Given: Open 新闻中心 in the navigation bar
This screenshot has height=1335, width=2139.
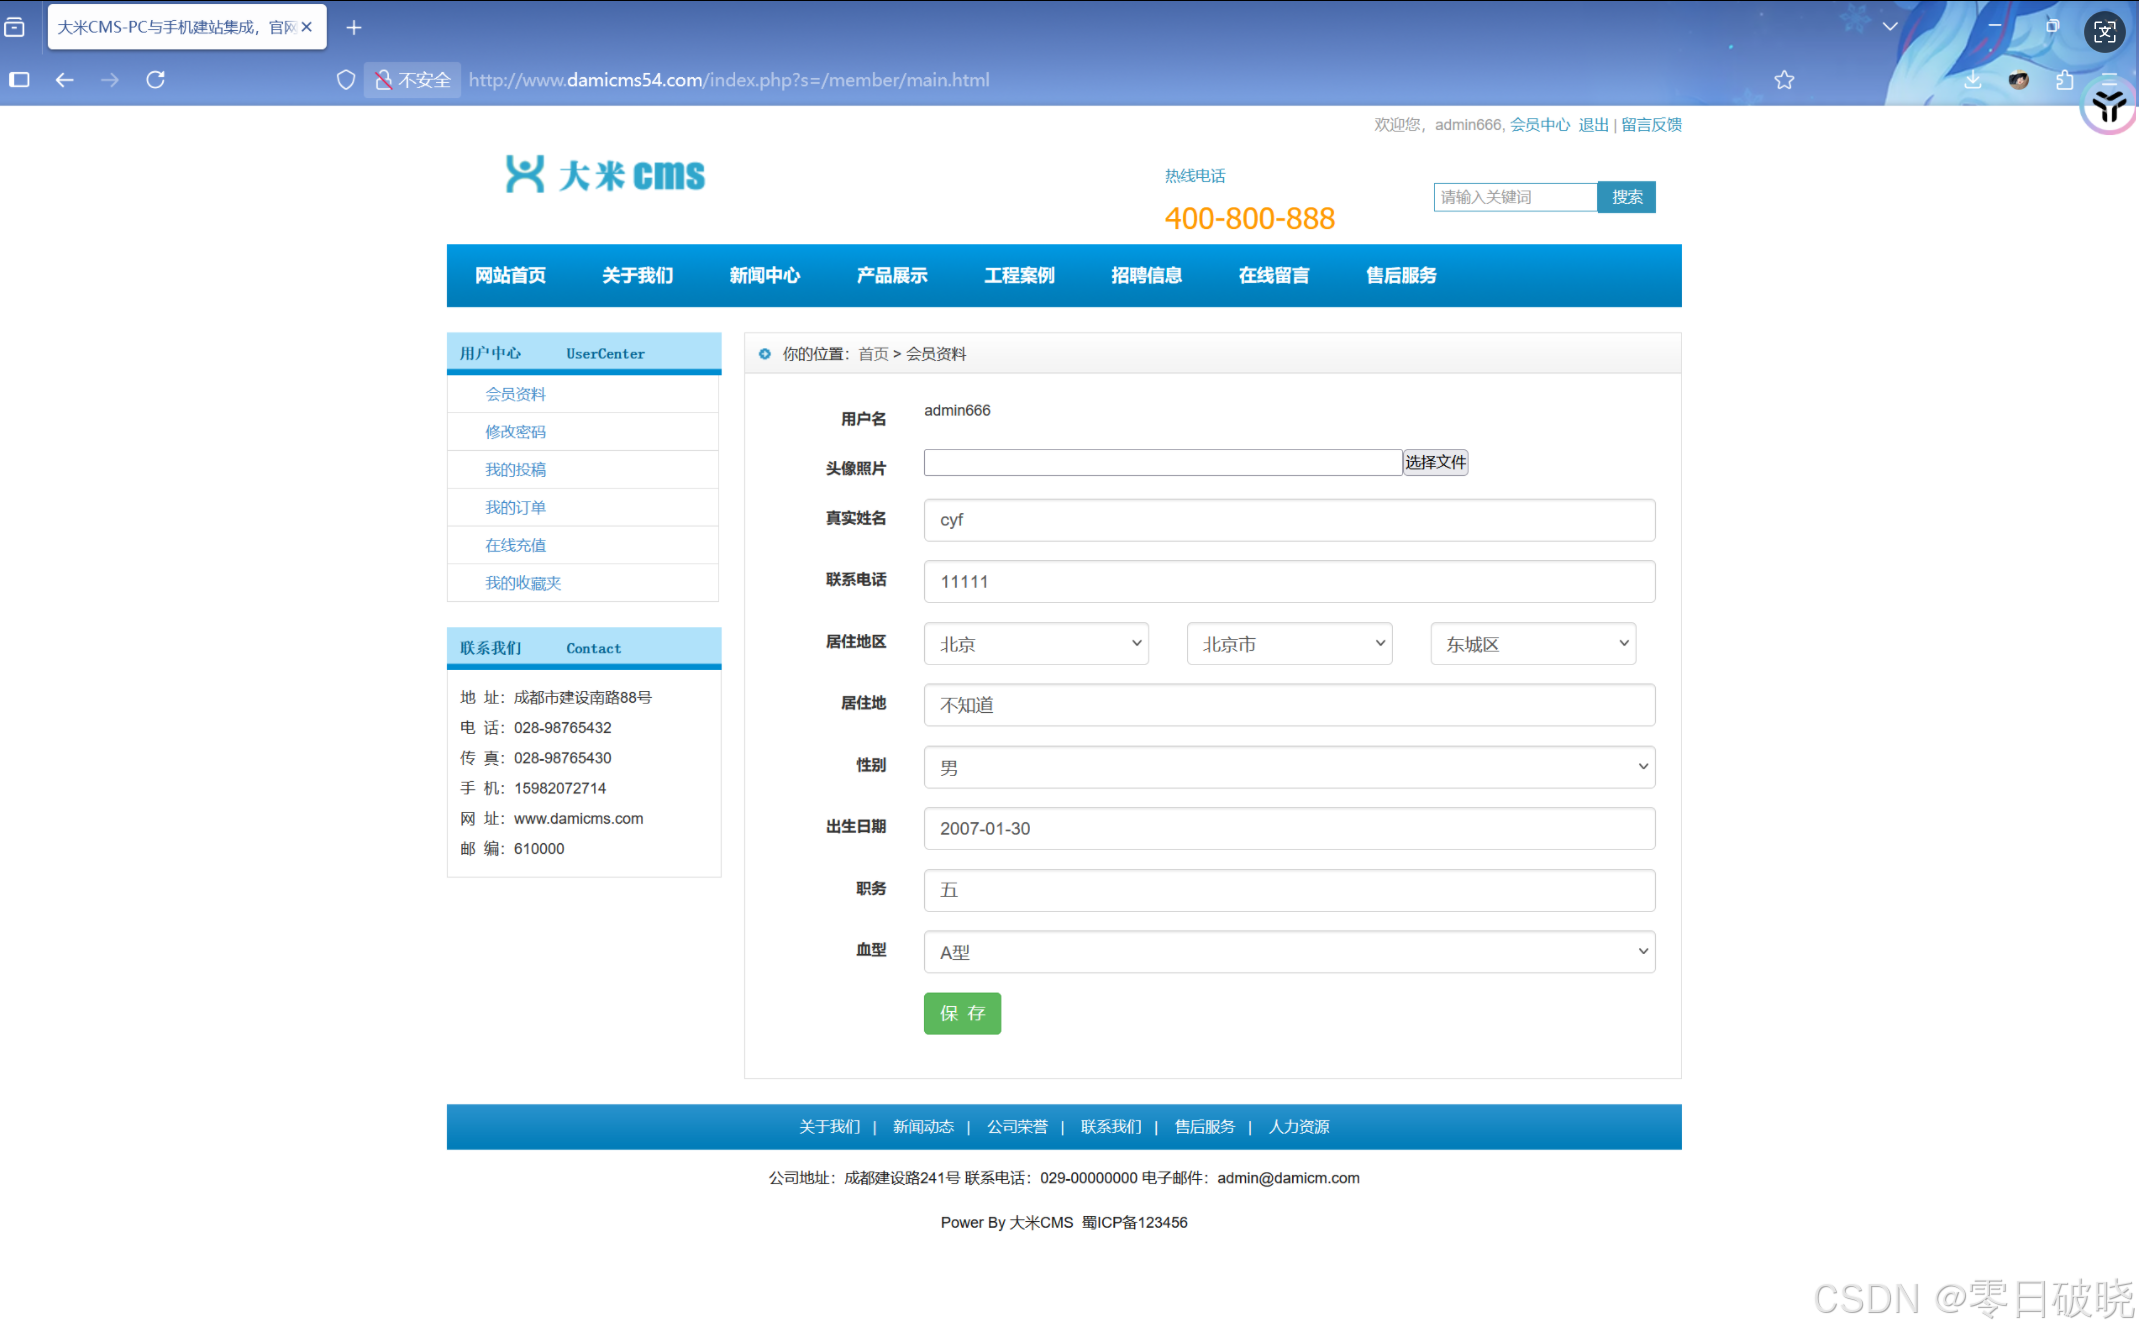Looking at the screenshot, I should coord(764,276).
